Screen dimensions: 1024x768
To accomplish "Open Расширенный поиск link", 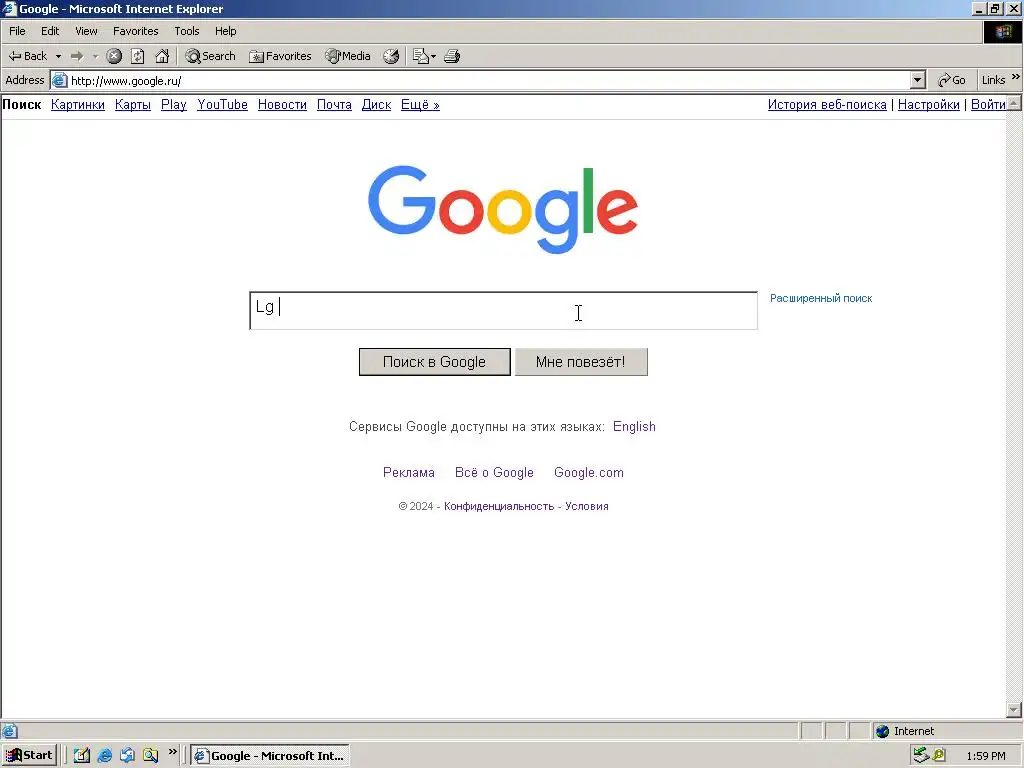I will click(x=821, y=298).
